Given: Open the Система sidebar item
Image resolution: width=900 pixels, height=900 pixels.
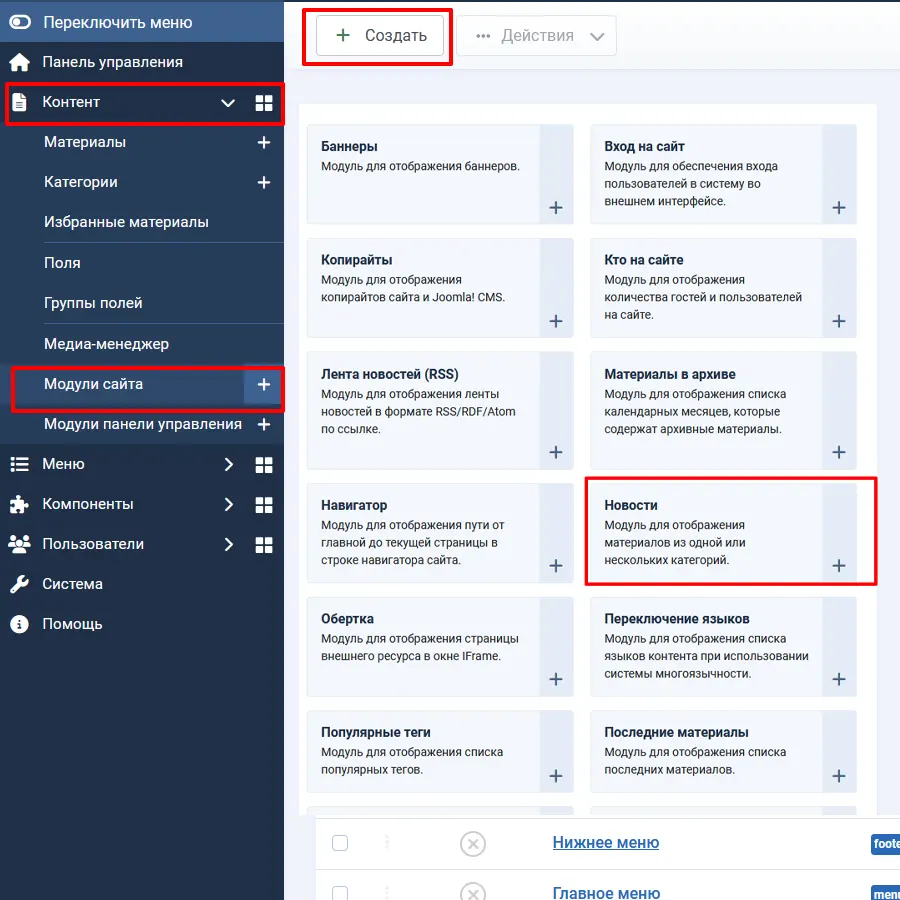Looking at the screenshot, I should click(x=72, y=584).
